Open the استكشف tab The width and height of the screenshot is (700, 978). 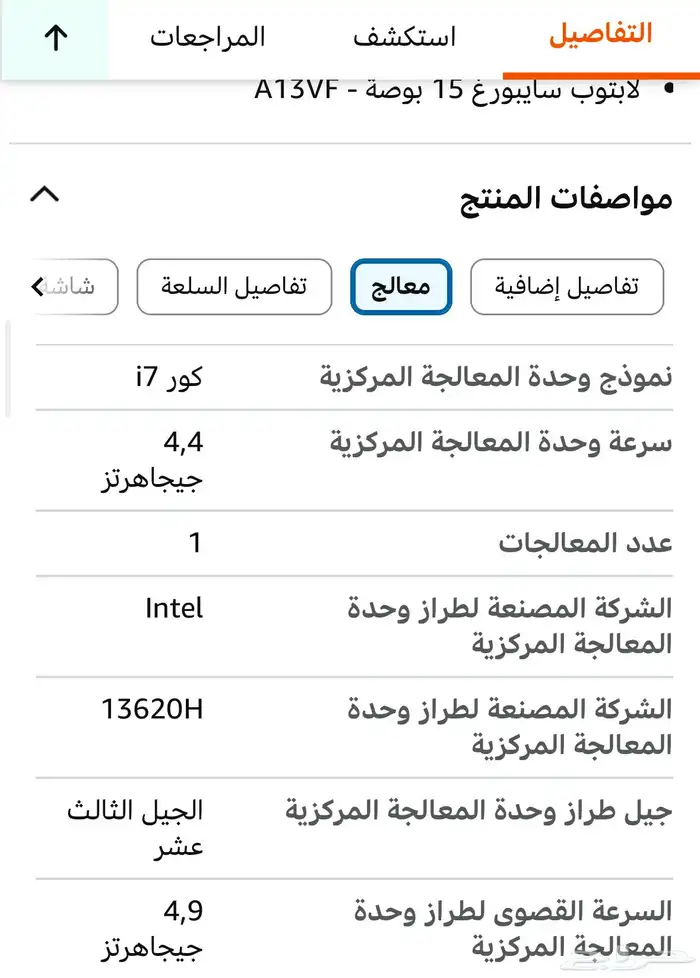(x=404, y=38)
